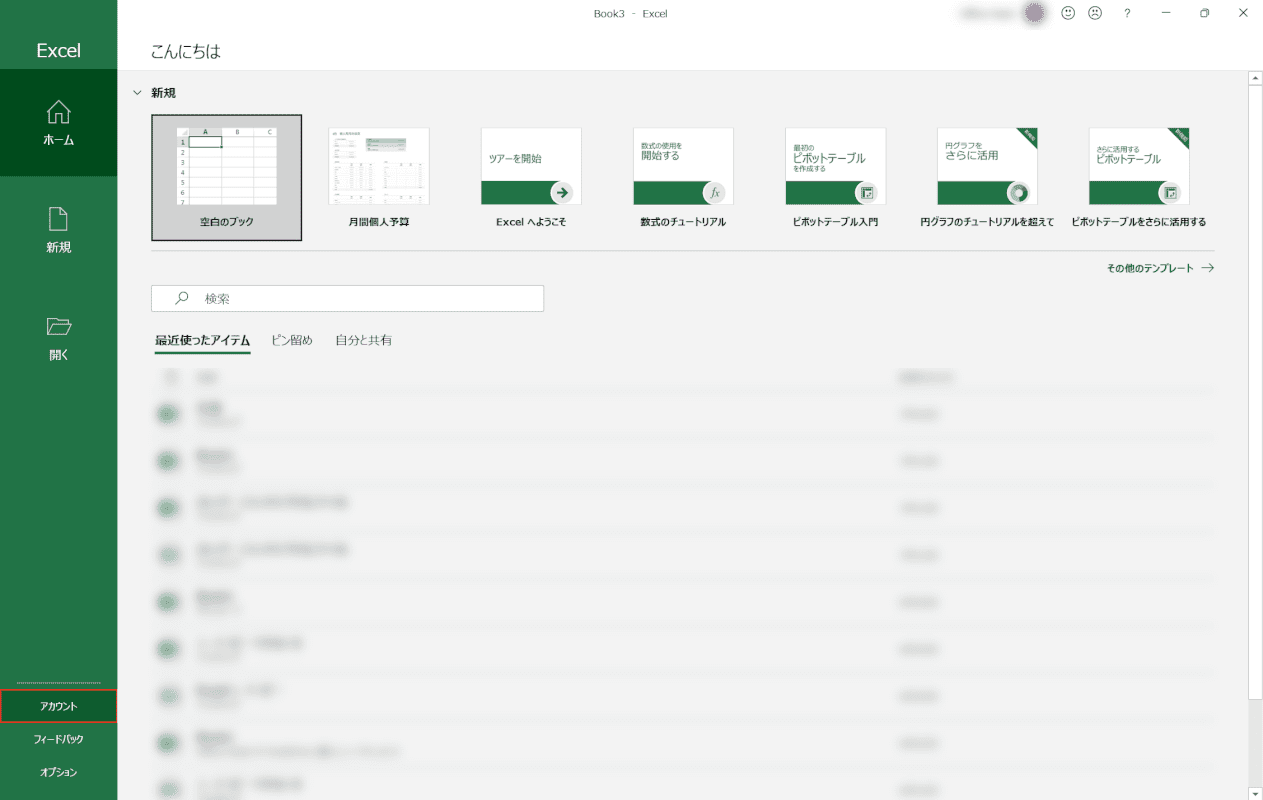Choose the 月間個人予算 template
The height and width of the screenshot is (800, 1263).
tap(379, 177)
